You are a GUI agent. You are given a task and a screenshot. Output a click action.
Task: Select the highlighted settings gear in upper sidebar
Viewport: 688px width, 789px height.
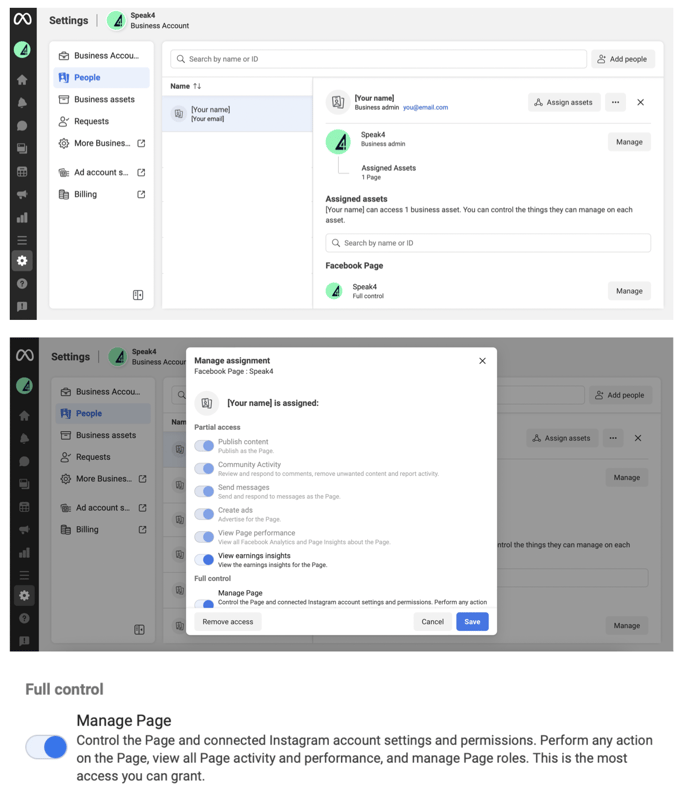[x=22, y=261]
